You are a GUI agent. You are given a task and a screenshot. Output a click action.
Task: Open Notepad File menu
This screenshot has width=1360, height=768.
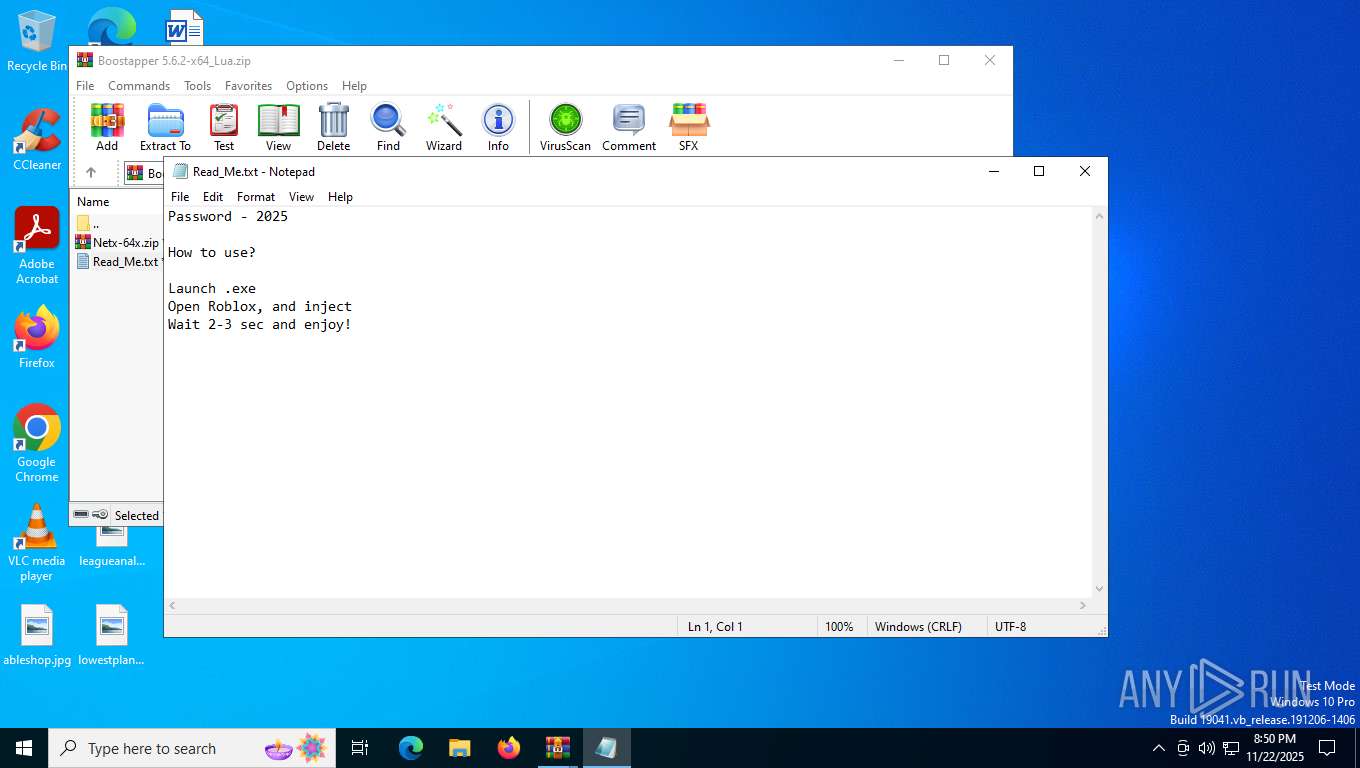tap(180, 197)
